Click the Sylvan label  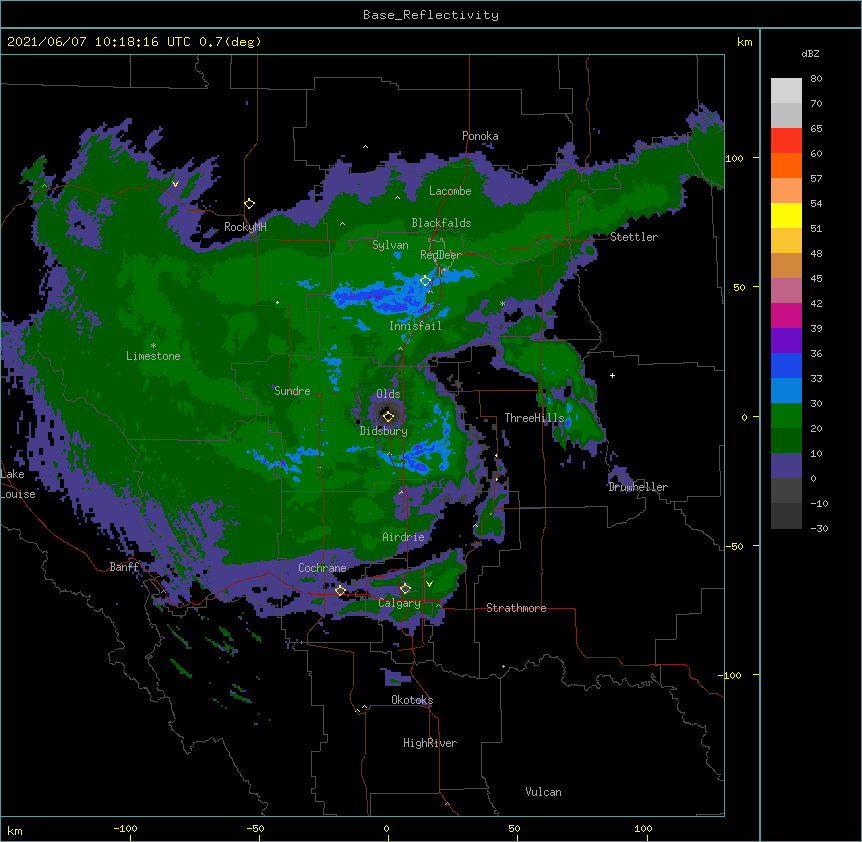[390, 245]
